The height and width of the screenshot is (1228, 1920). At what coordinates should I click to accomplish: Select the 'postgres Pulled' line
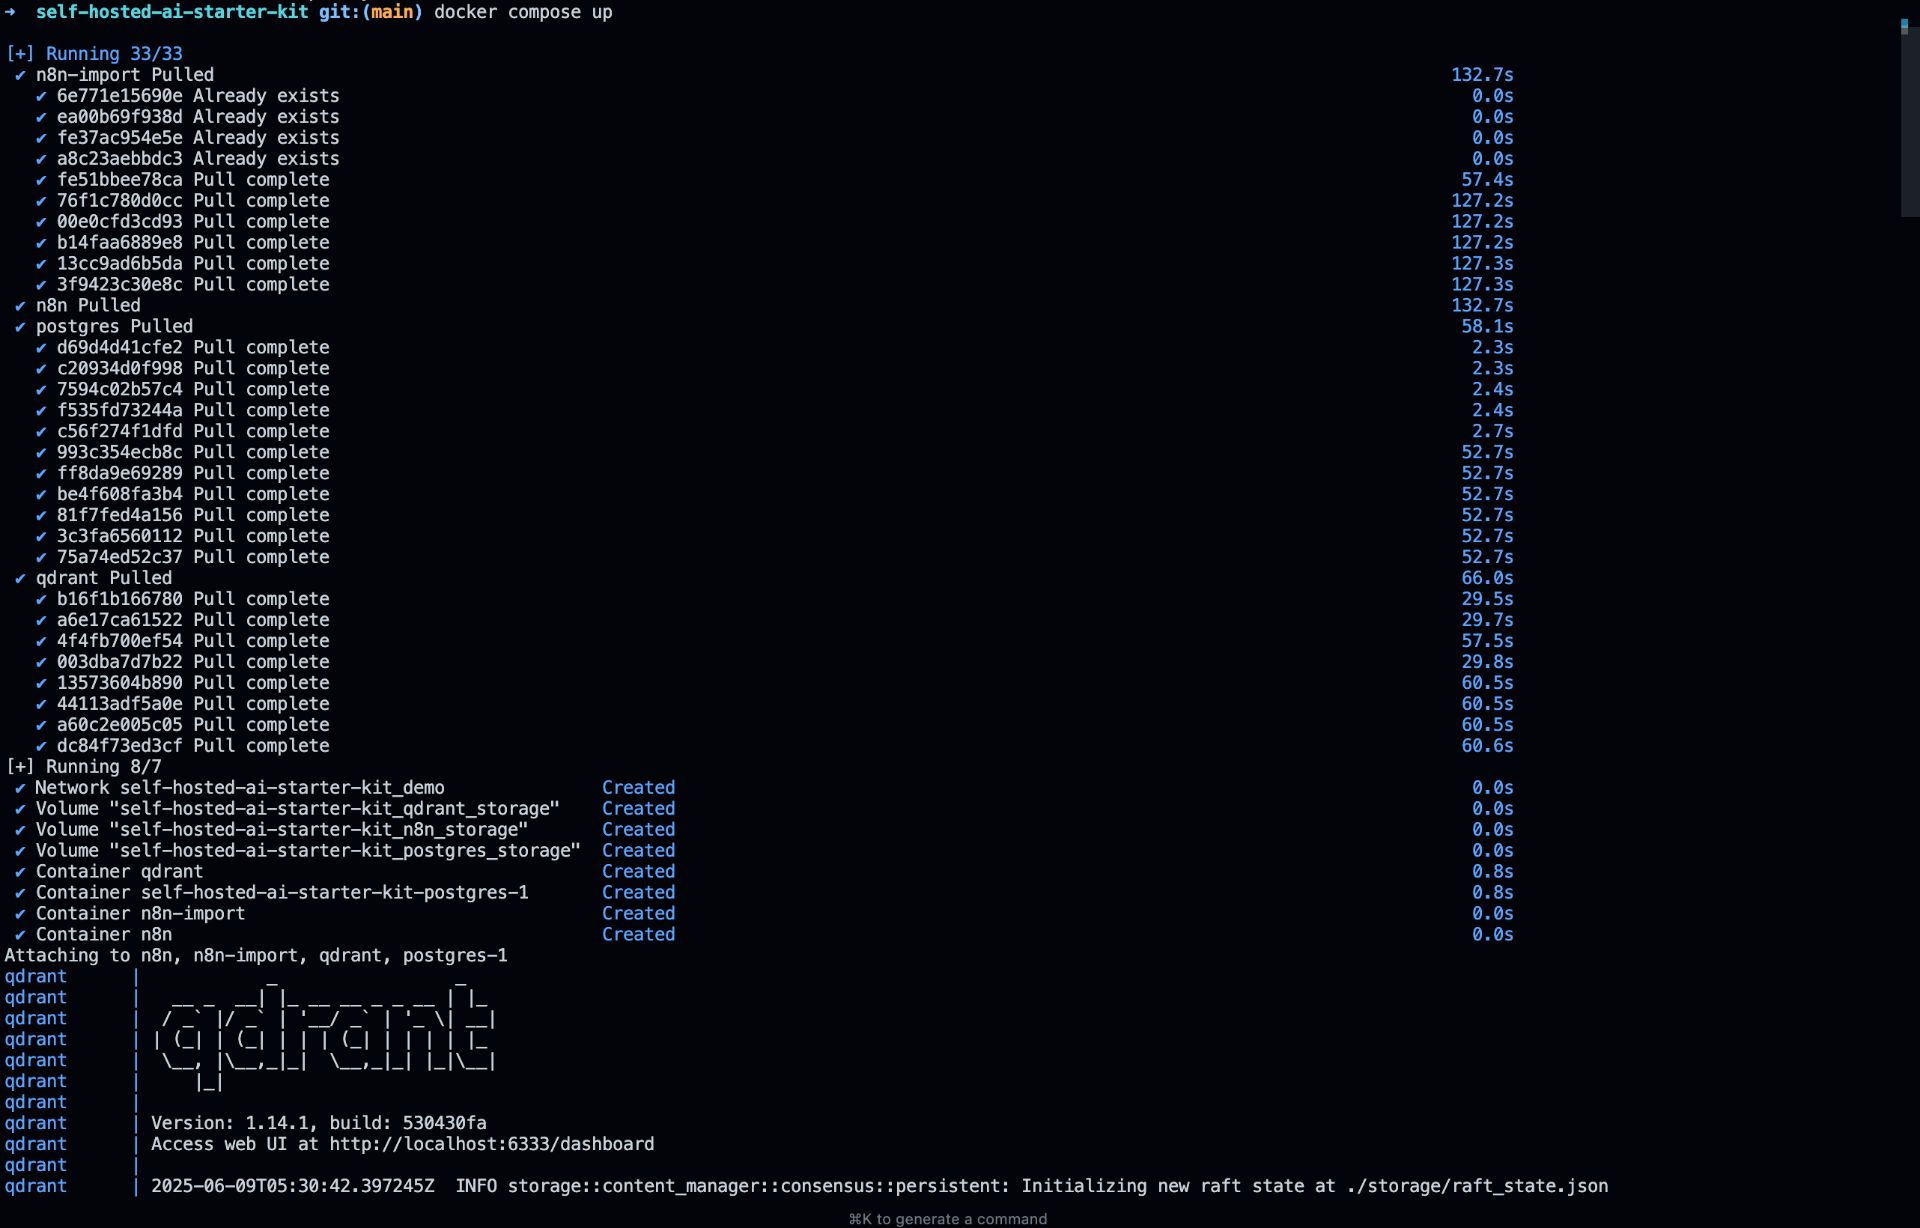[114, 327]
